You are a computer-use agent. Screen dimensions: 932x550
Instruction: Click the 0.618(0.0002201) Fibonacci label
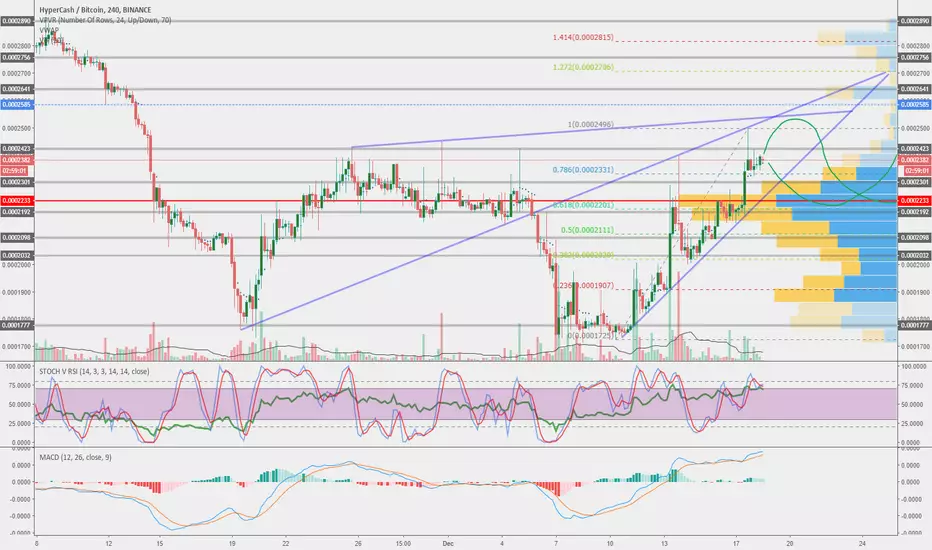pyautogui.click(x=583, y=205)
